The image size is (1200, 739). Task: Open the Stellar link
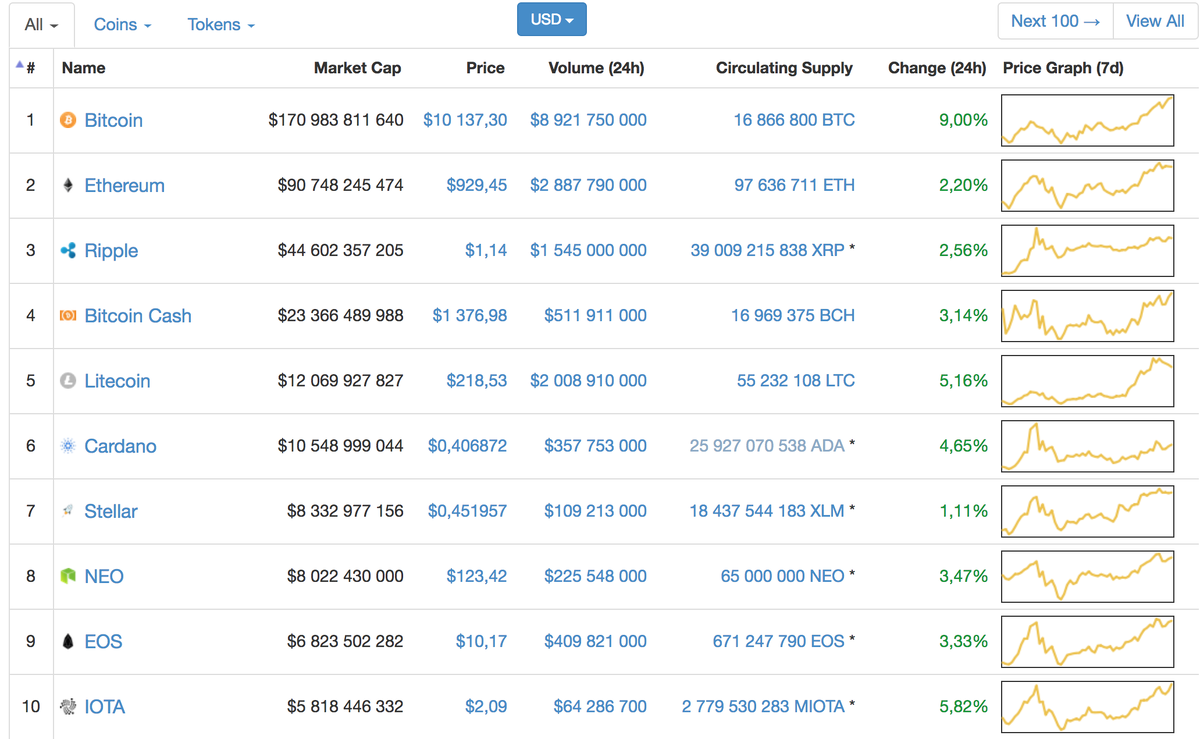pos(111,511)
